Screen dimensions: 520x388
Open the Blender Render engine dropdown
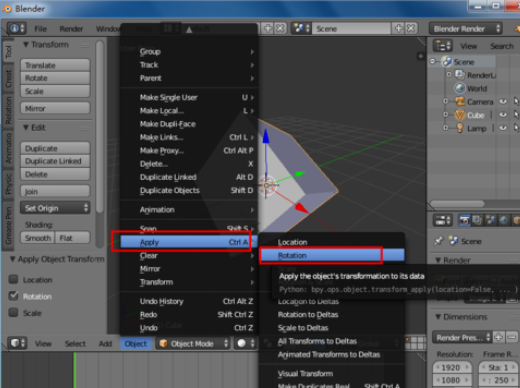pos(466,29)
